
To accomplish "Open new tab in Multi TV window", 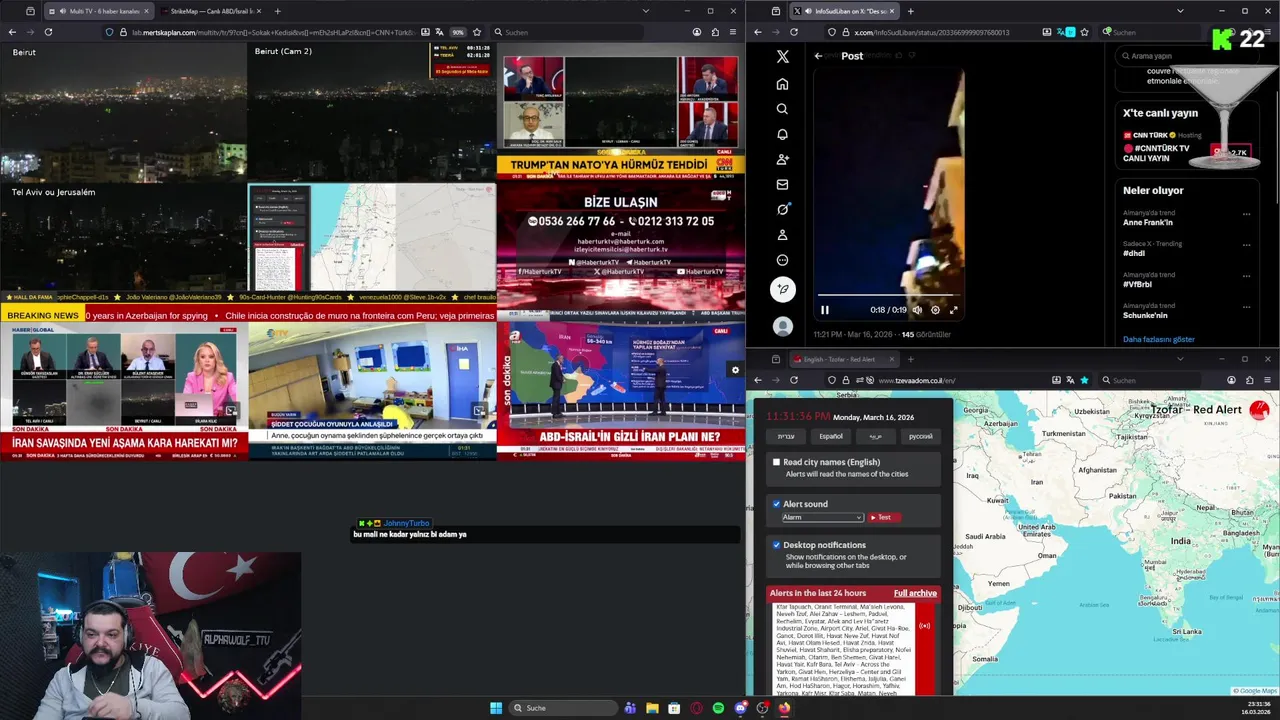I will click(x=277, y=11).
